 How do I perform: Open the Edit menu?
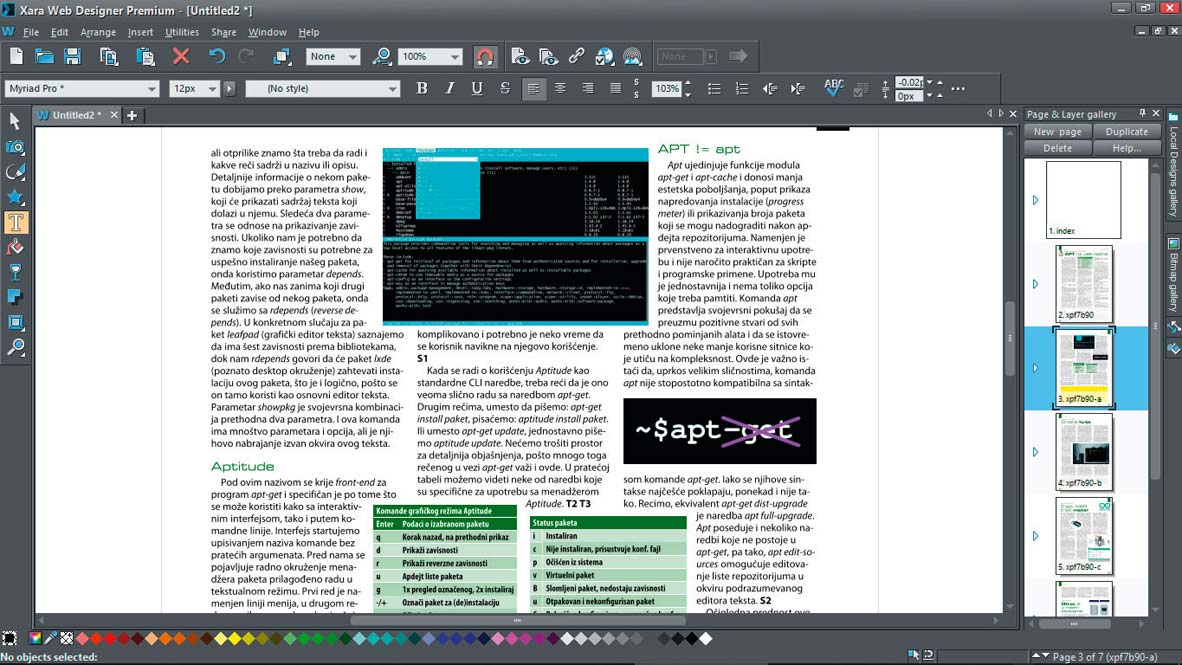pos(60,32)
